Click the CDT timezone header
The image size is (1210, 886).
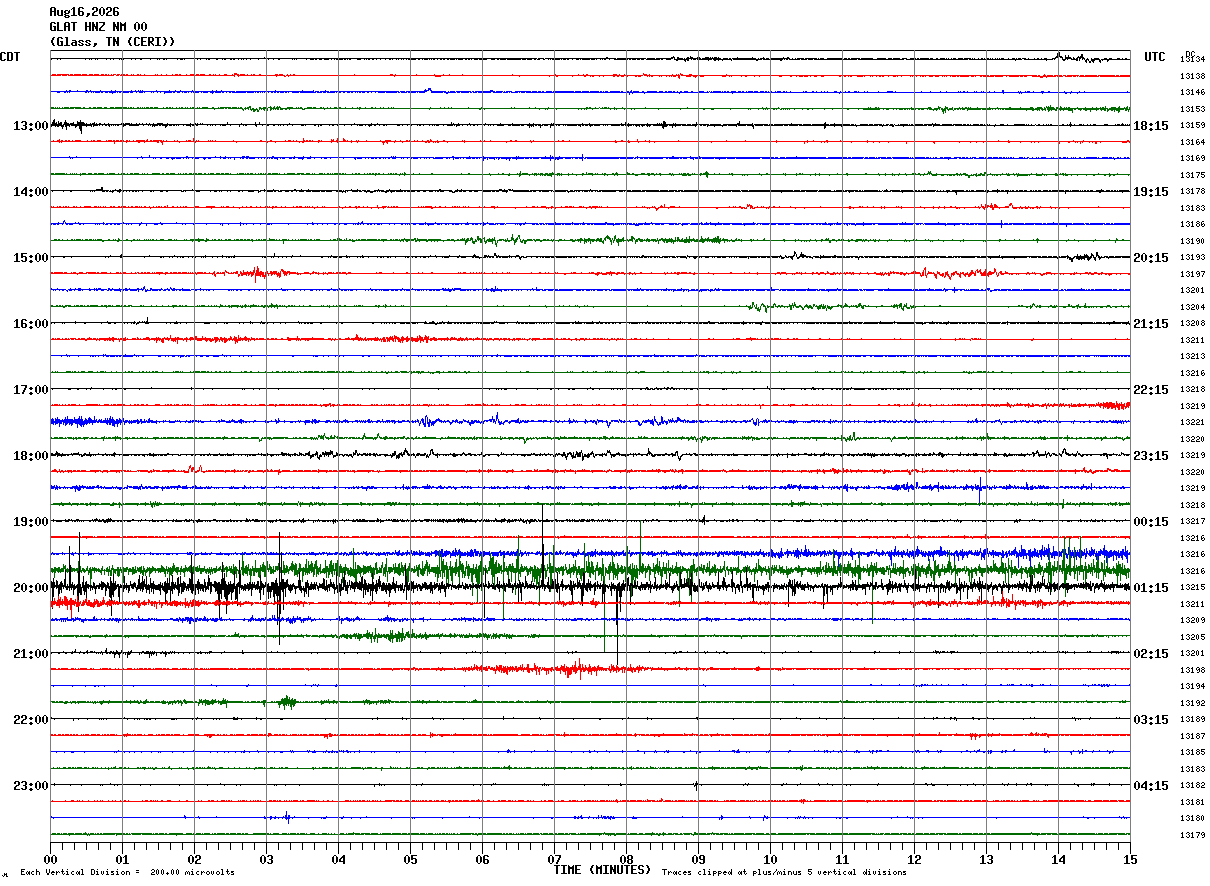(10, 57)
